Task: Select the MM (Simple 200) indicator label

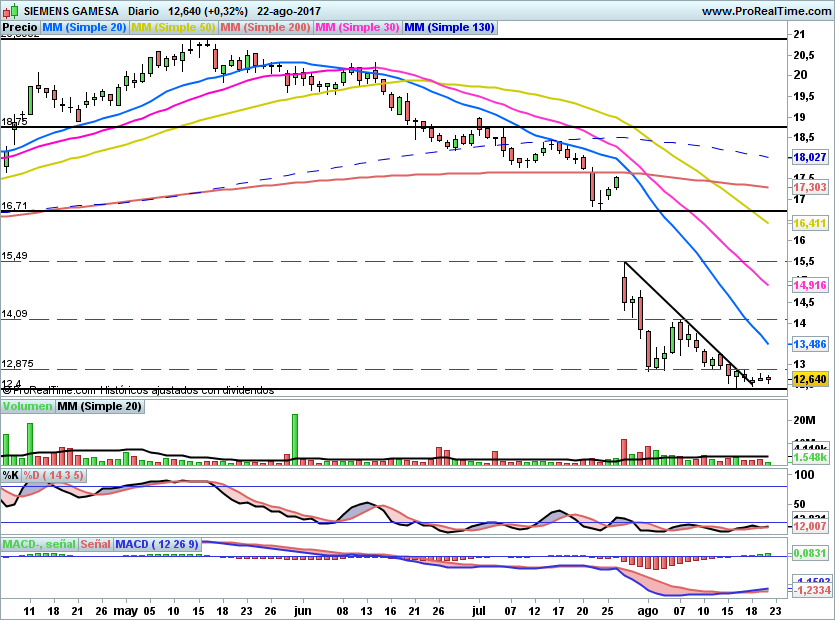Action: click(265, 28)
